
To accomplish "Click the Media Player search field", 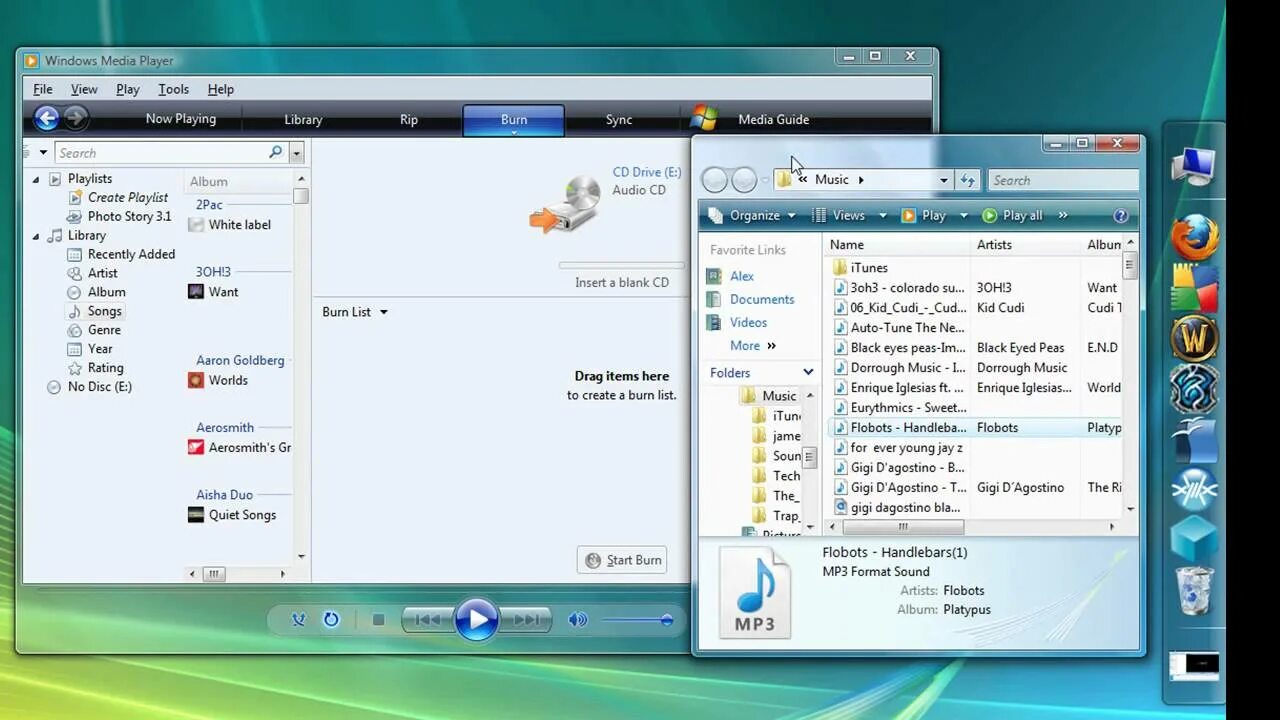I will tap(160, 153).
